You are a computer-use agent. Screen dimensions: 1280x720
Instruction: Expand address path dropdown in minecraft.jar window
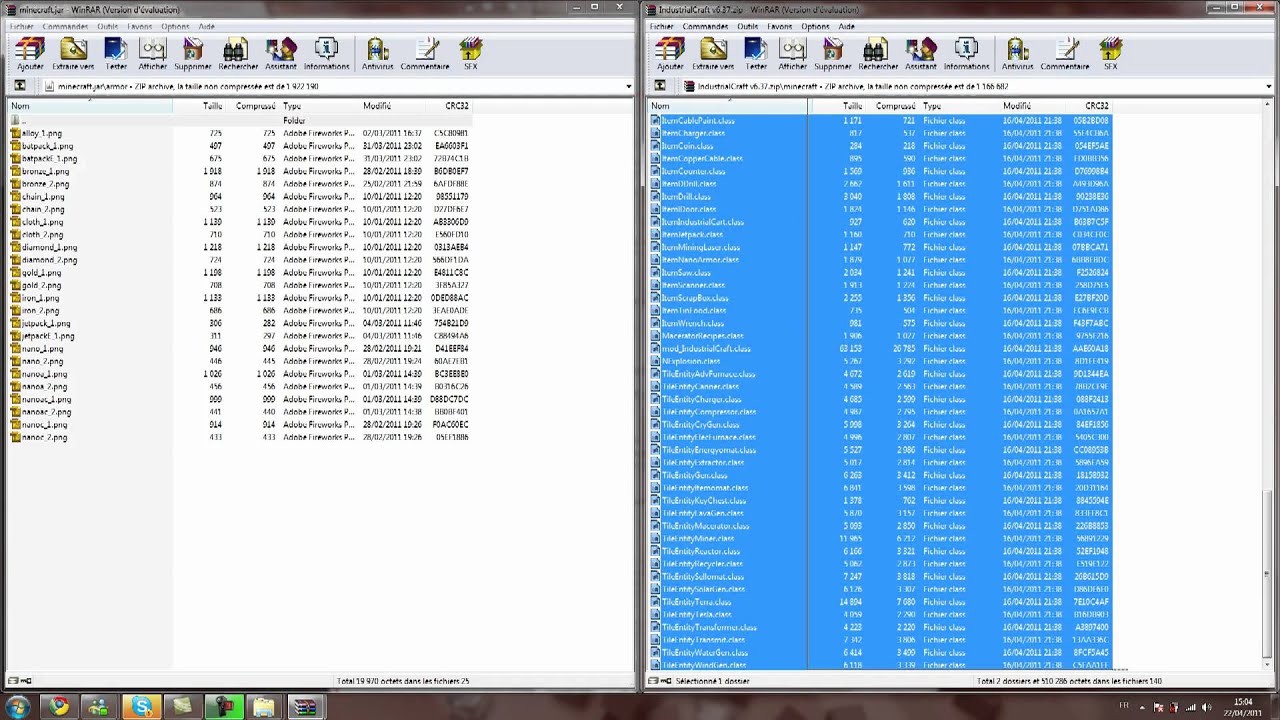point(628,86)
